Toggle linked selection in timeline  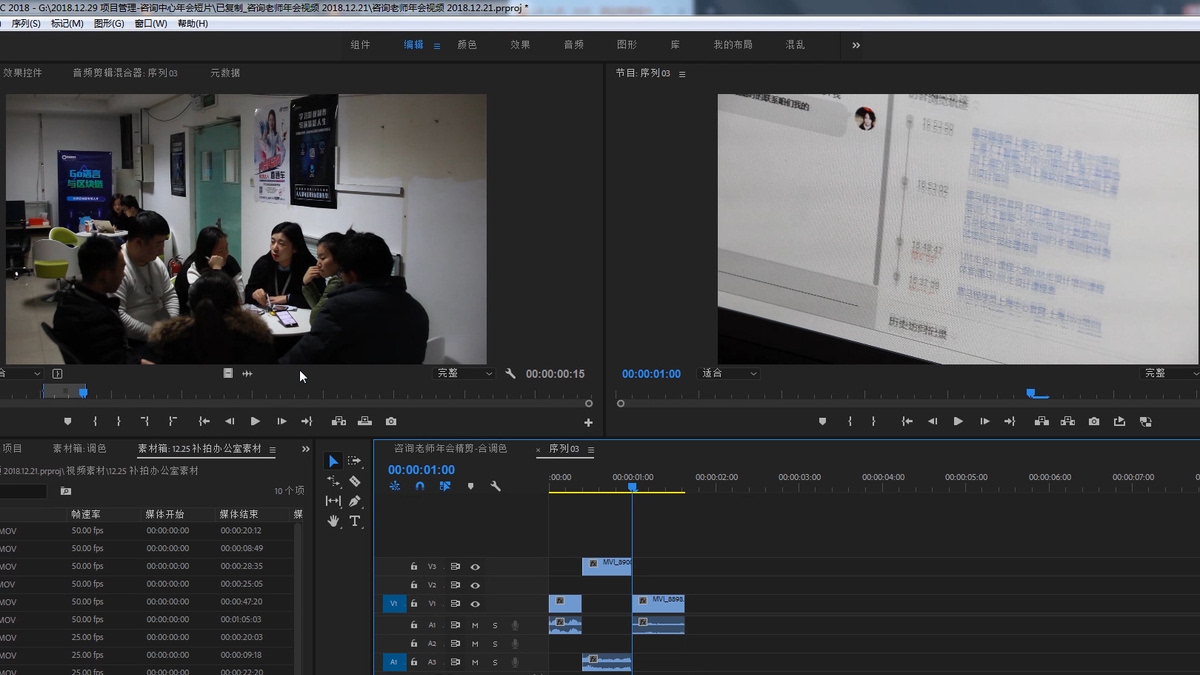pyautogui.click(x=445, y=486)
